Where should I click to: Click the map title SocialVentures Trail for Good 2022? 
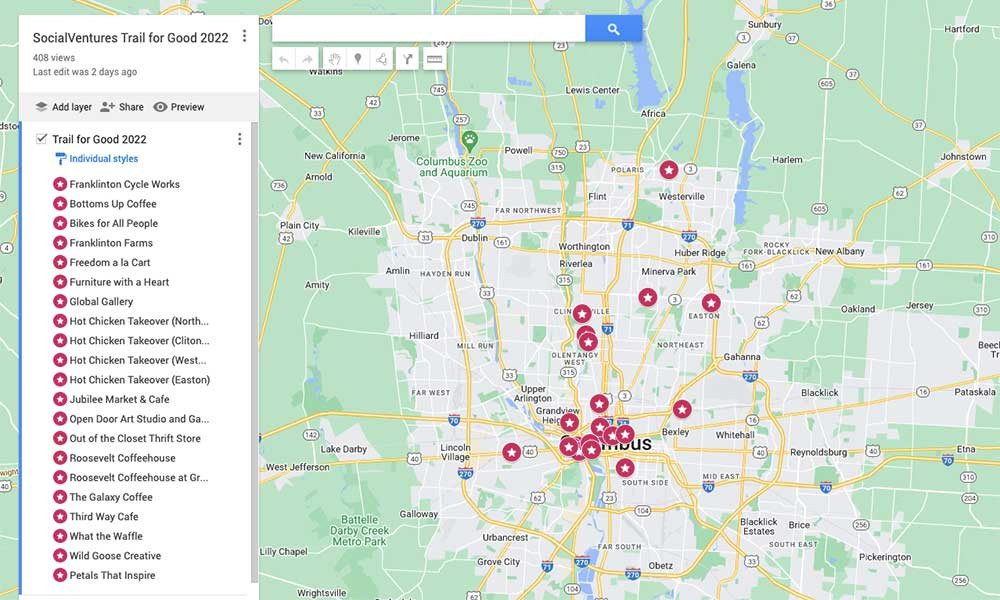130,38
